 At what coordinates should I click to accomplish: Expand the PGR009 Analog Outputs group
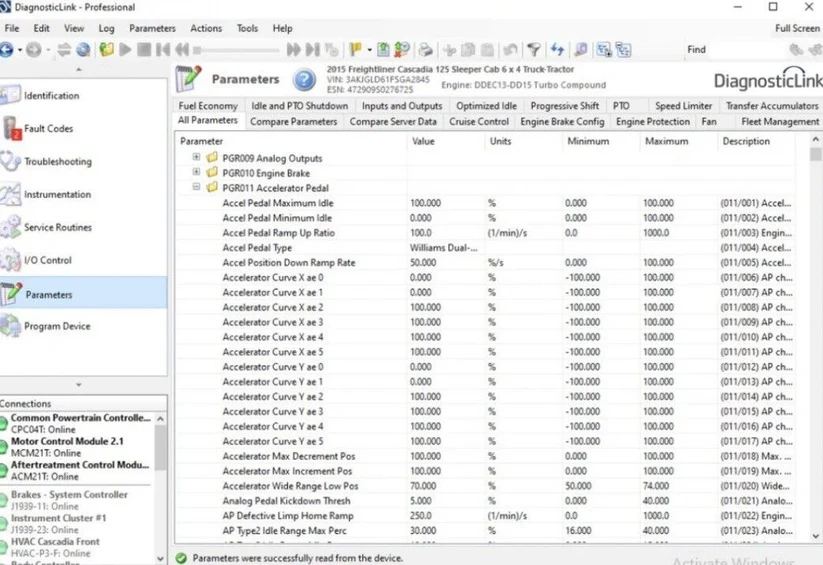point(196,157)
